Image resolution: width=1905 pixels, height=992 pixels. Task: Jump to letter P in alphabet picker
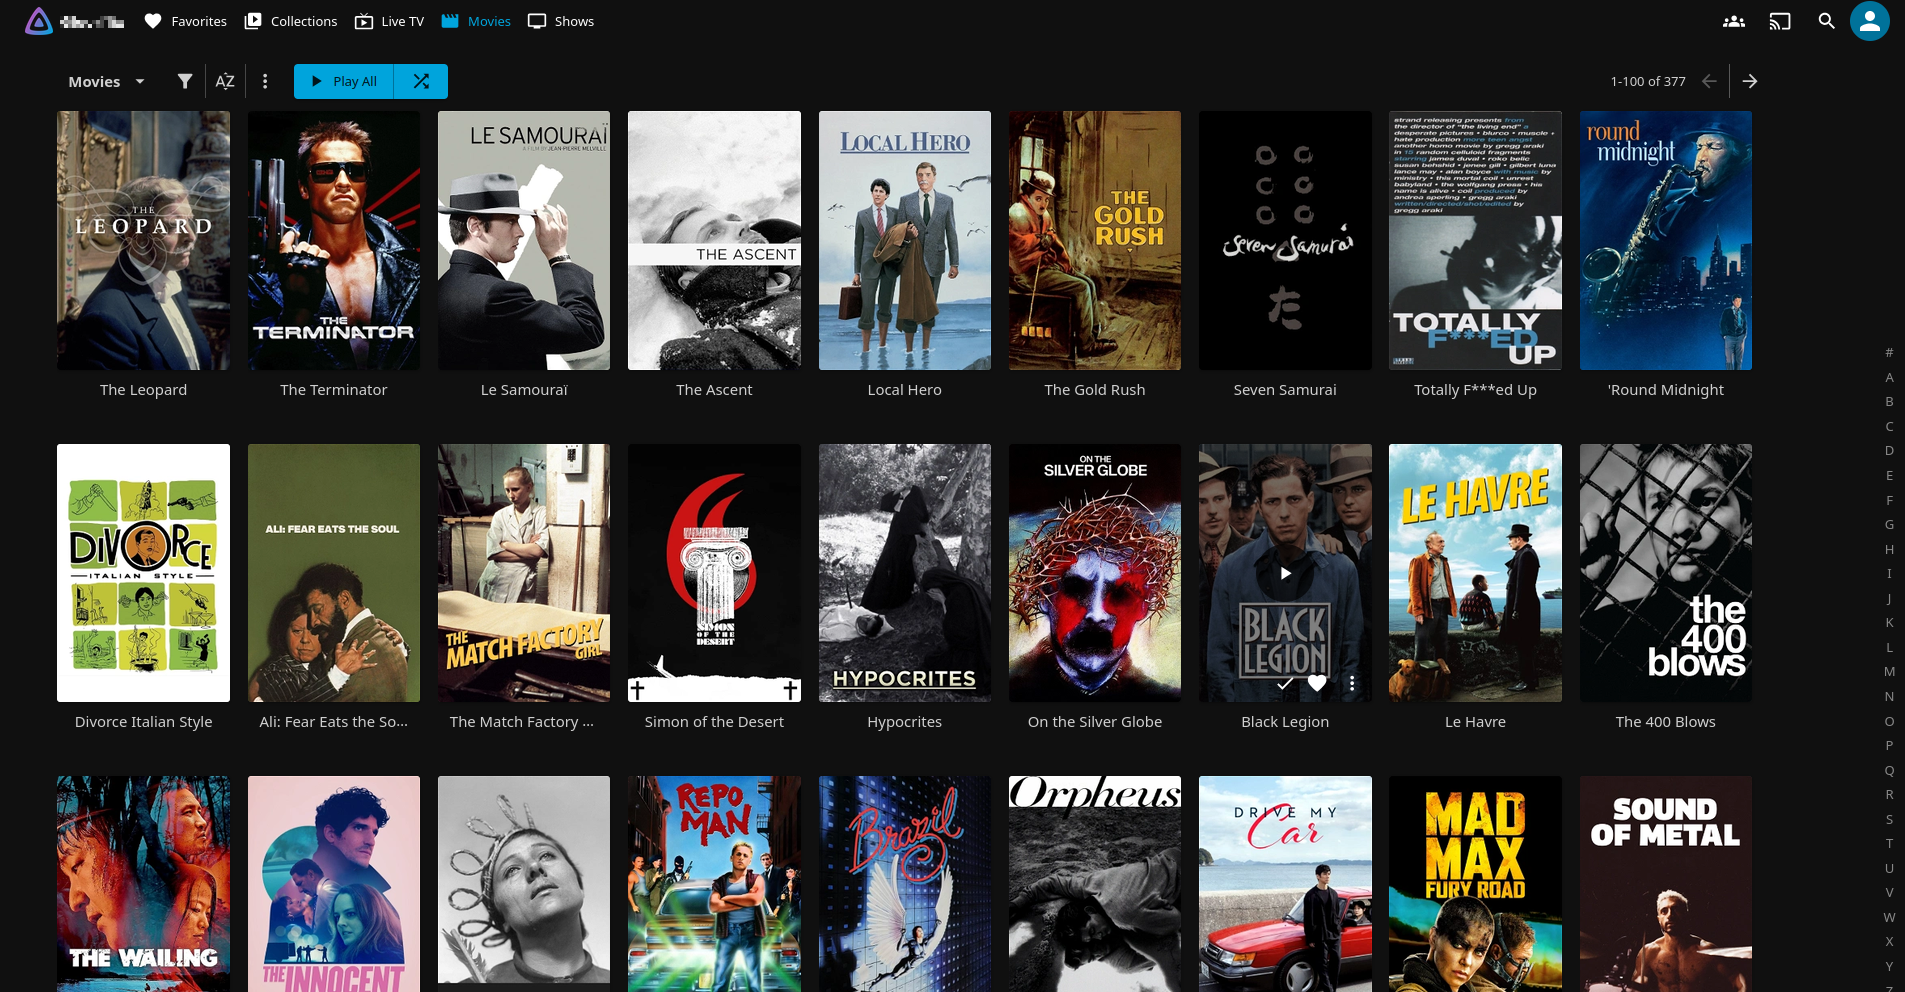click(1889, 746)
